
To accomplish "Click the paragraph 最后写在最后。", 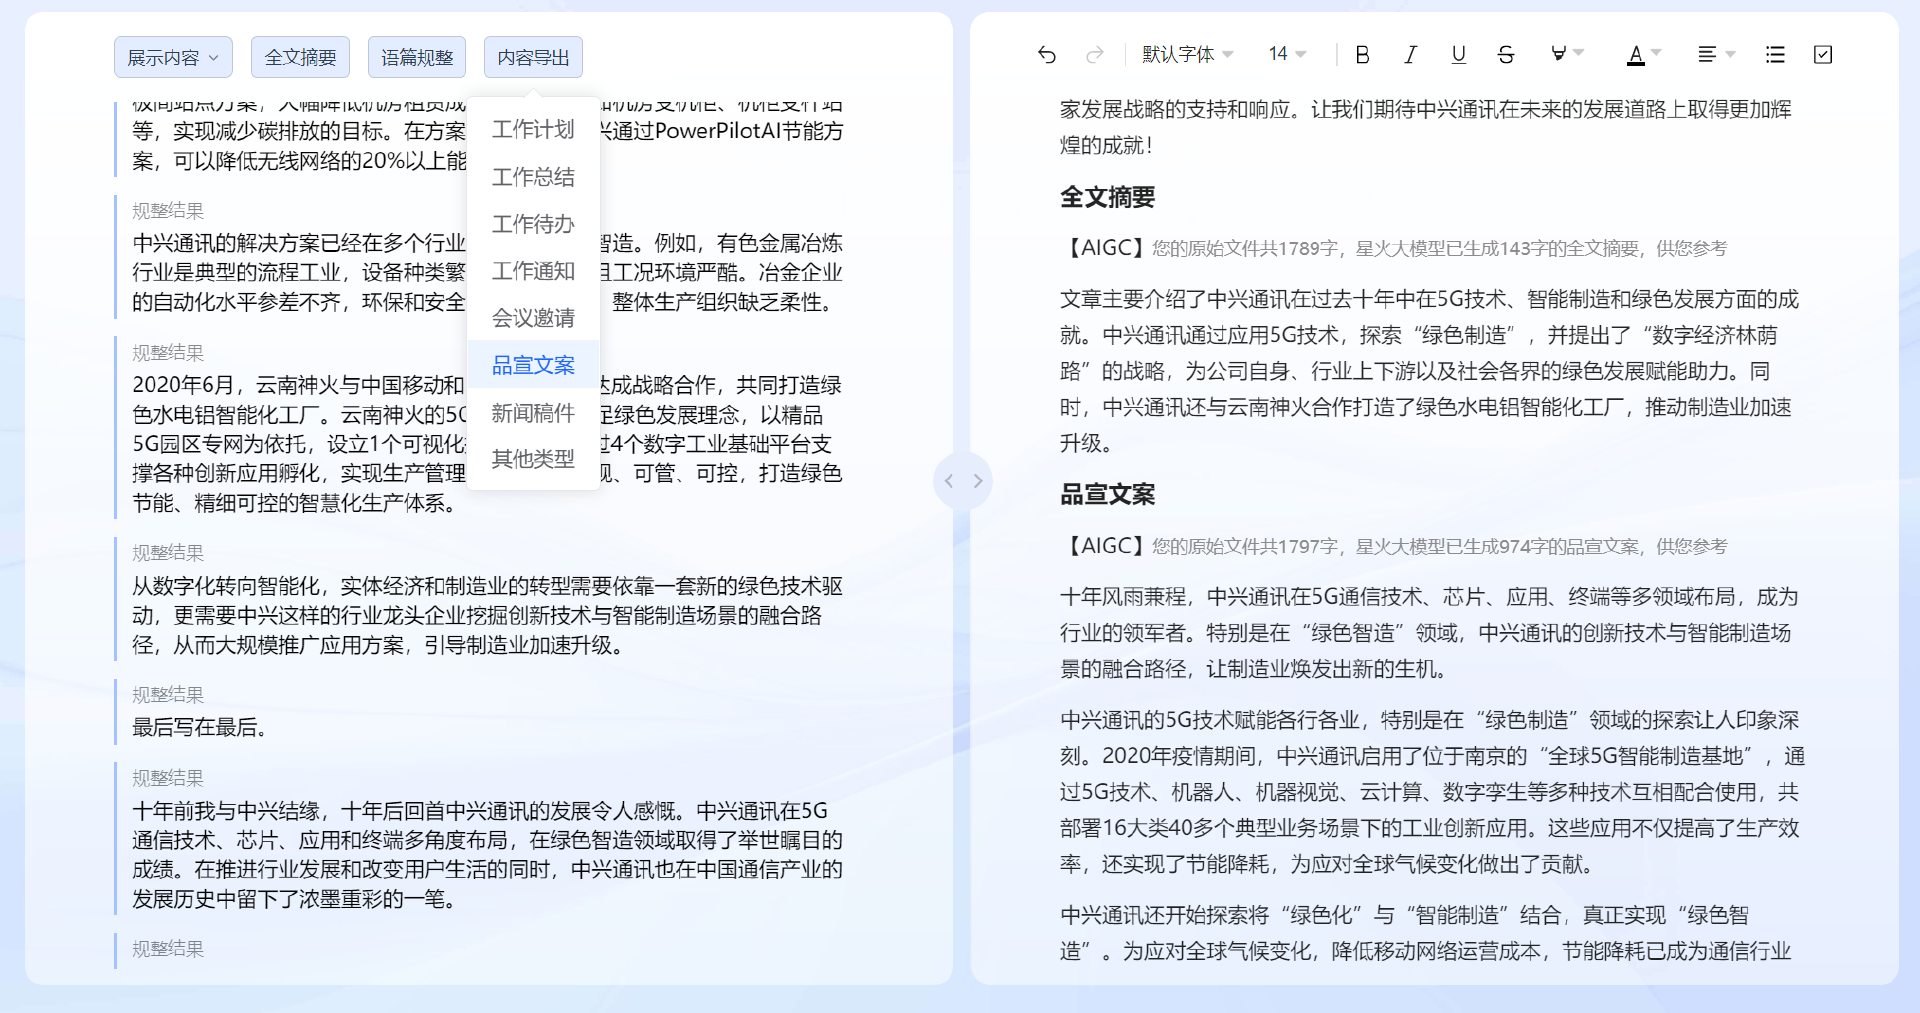I will pyautogui.click(x=200, y=727).
